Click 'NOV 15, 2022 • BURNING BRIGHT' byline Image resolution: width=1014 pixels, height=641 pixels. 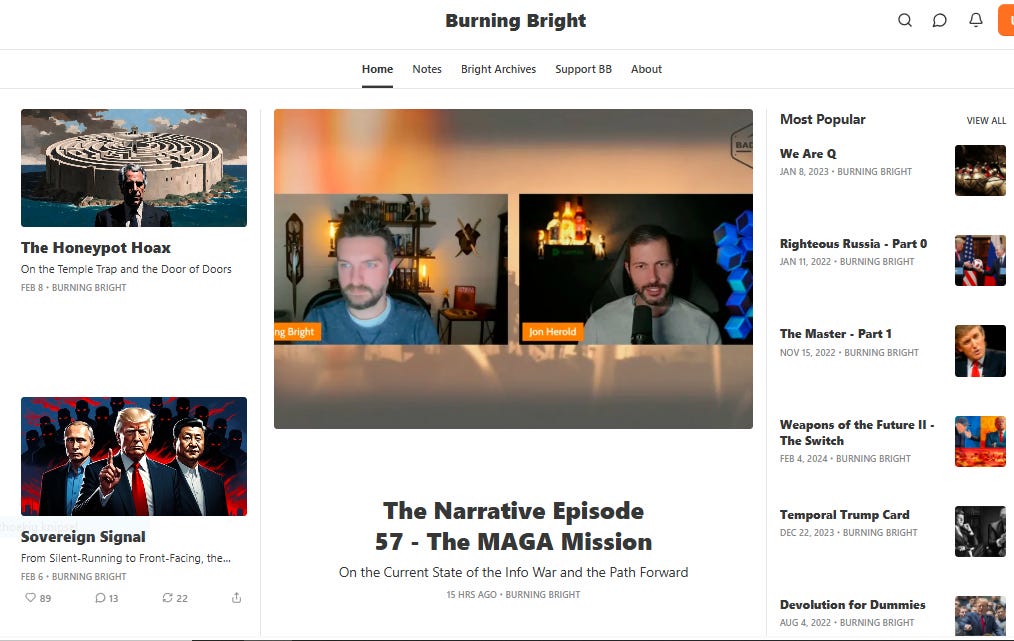click(x=849, y=353)
